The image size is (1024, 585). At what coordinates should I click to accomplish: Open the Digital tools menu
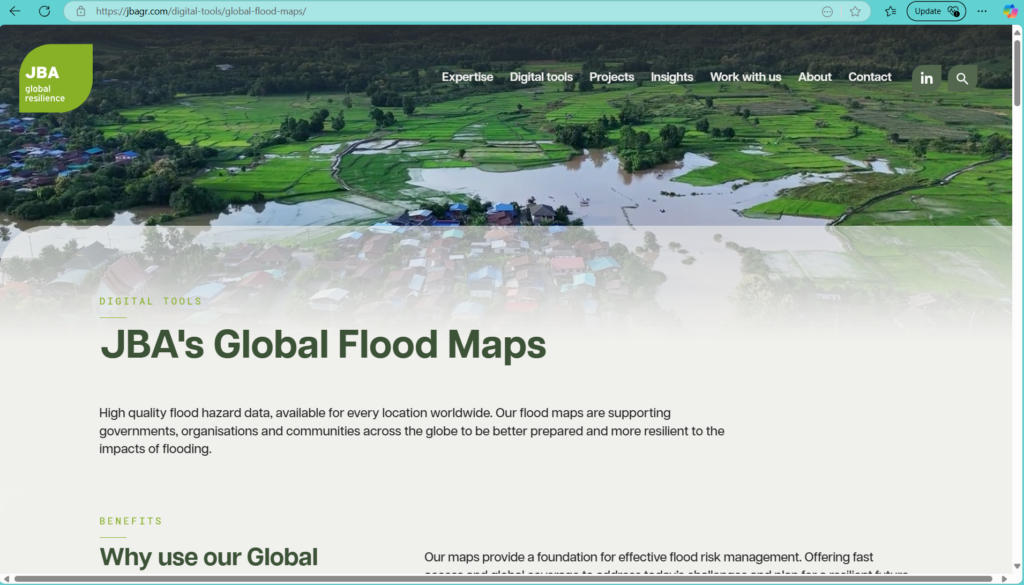pyautogui.click(x=541, y=77)
